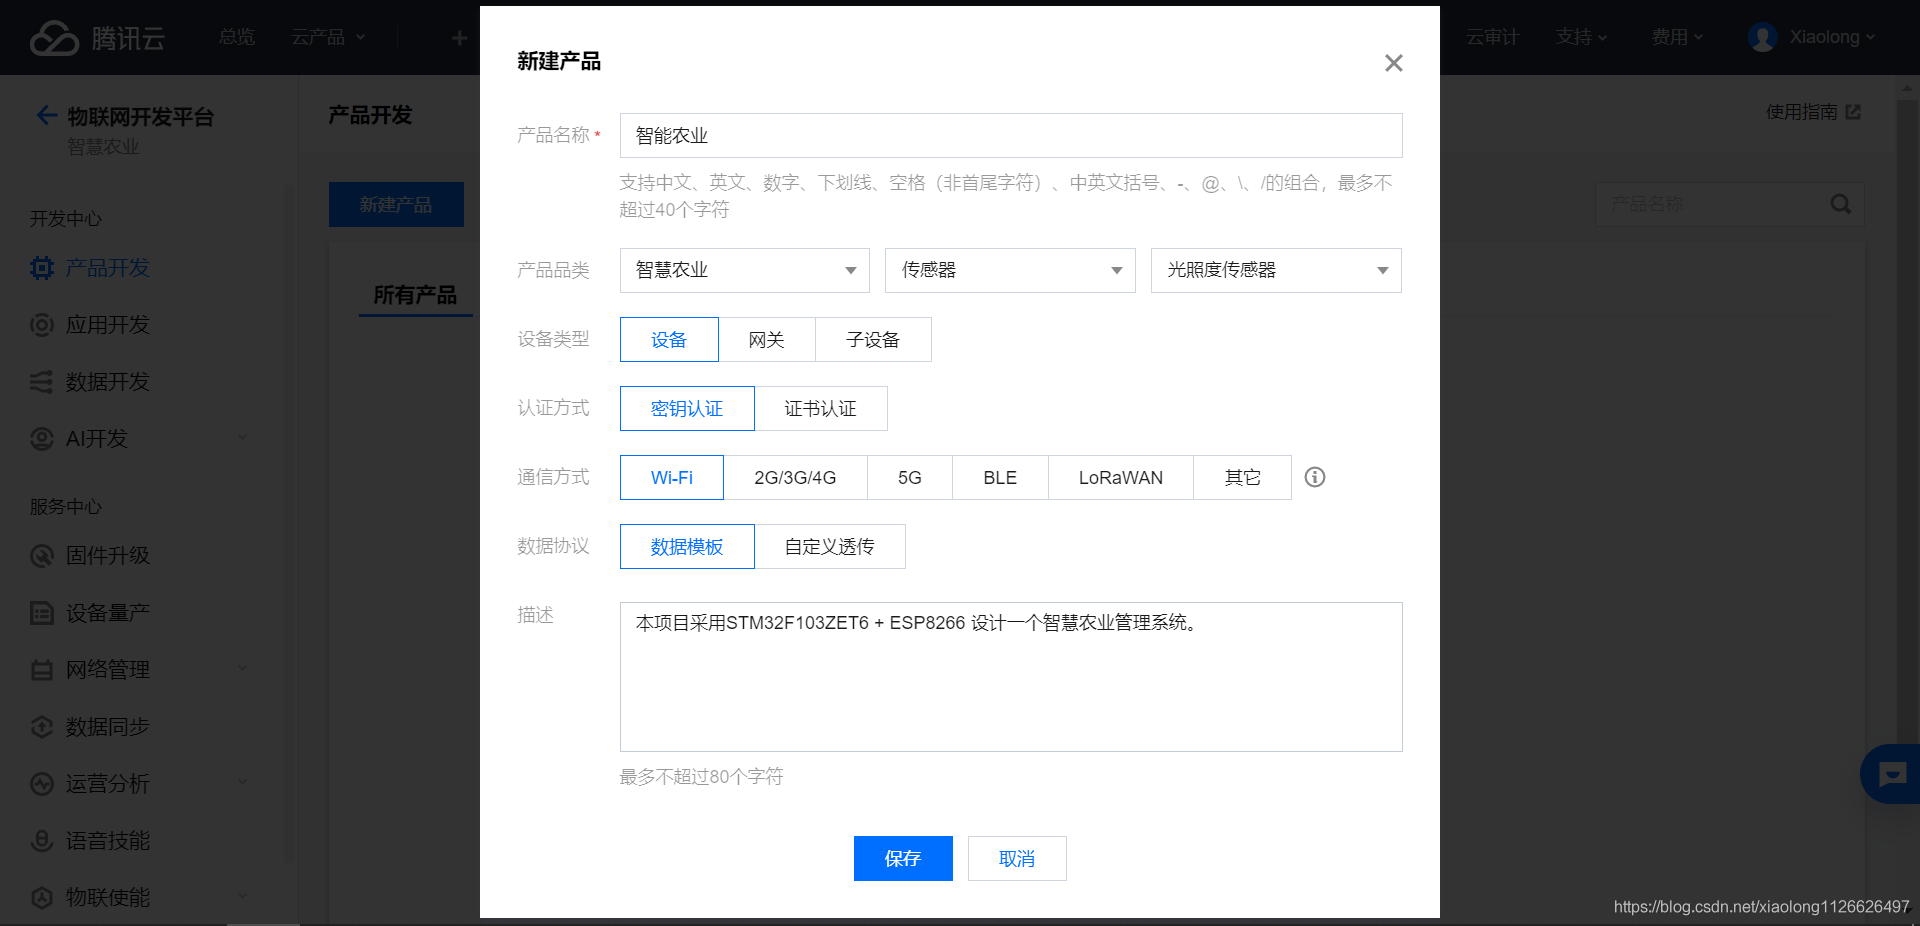Screen dimensions: 1920x926
Task: Expand the 费用 menu
Action: [1677, 37]
